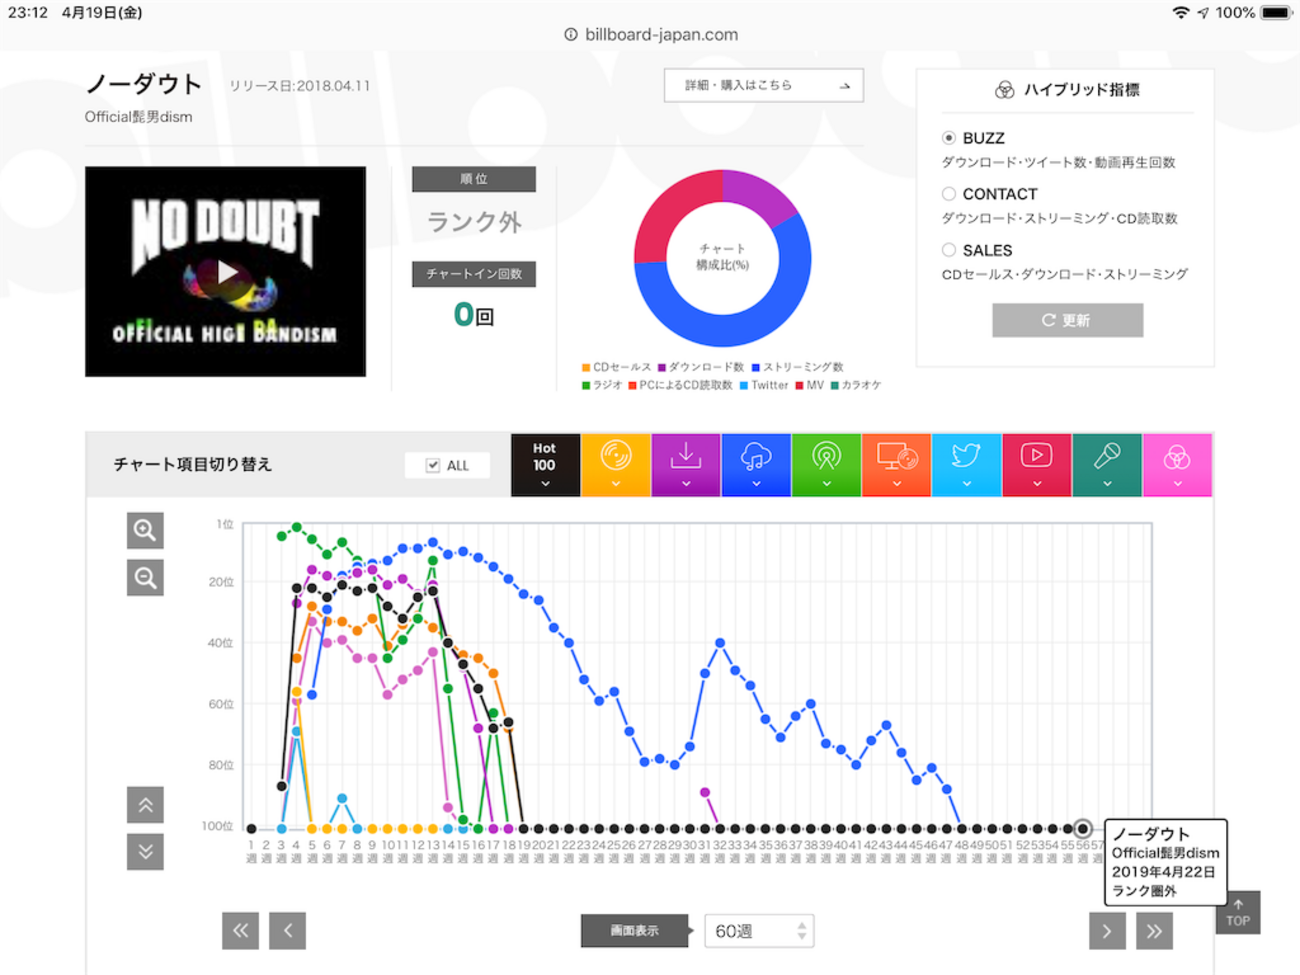This screenshot has height=975, width=1300.
Task: Click the Wi-Fi icon in status bar
Action: pyautogui.click(x=1181, y=13)
